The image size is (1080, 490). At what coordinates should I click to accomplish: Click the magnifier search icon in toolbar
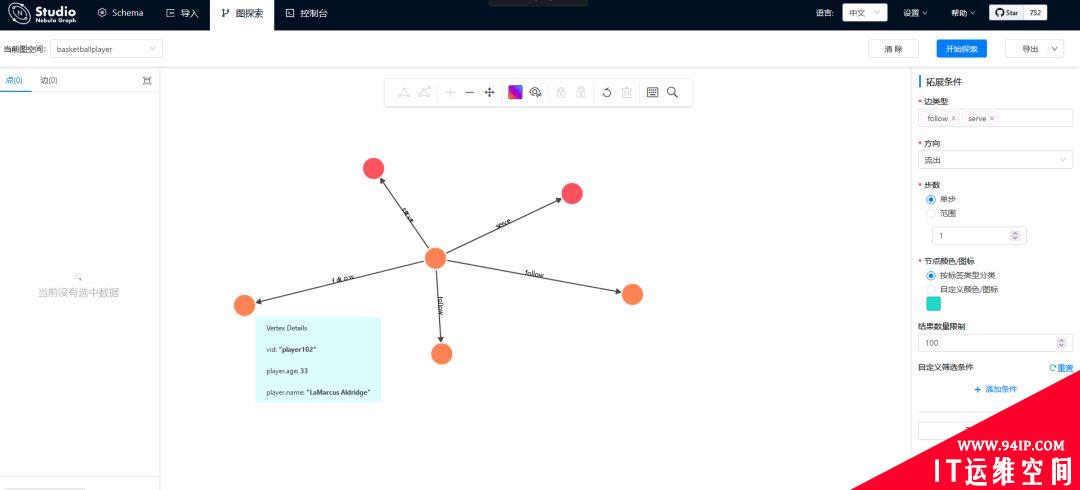coord(673,92)
